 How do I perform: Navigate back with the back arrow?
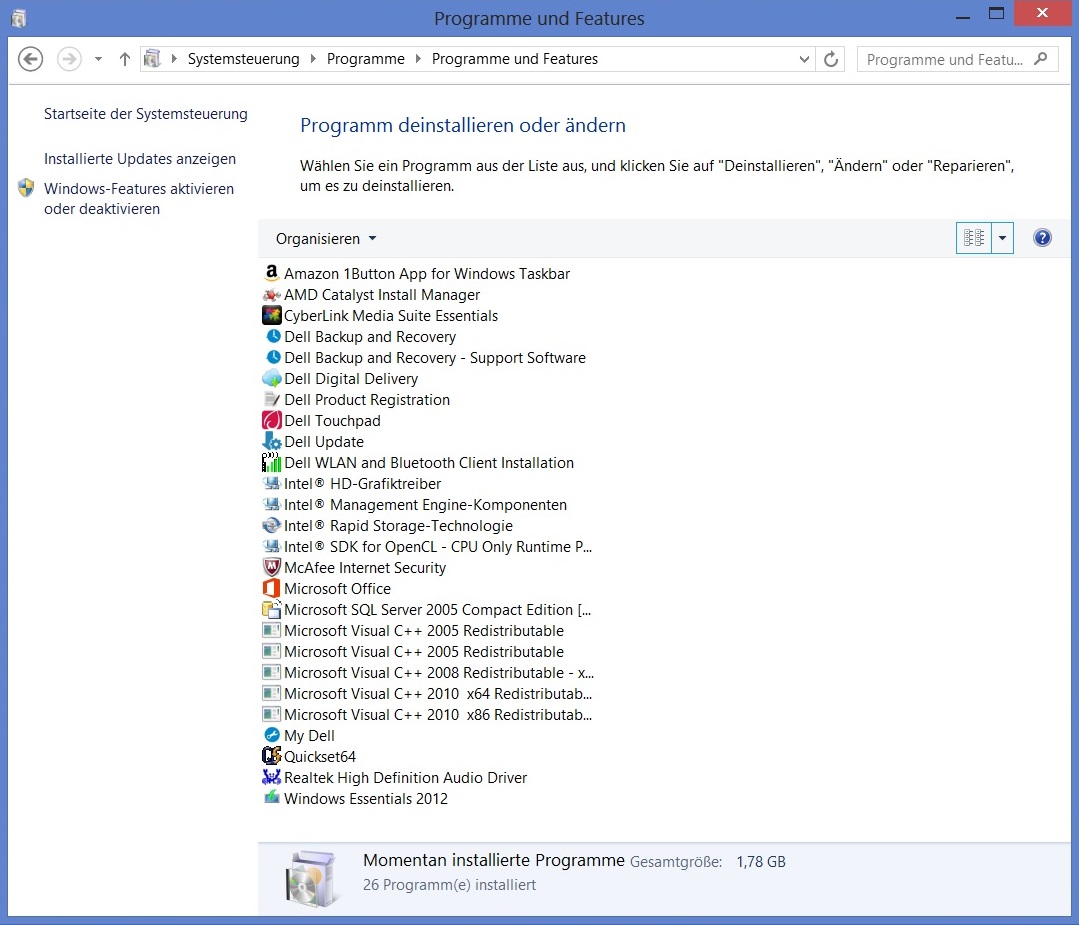[30, 59]
